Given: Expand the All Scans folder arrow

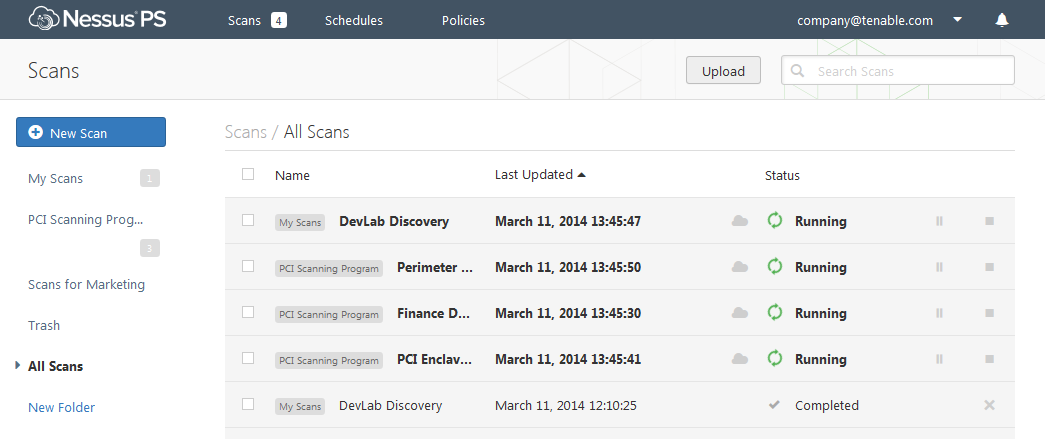Looking at the screenshot, I should [x=18, y=366].
